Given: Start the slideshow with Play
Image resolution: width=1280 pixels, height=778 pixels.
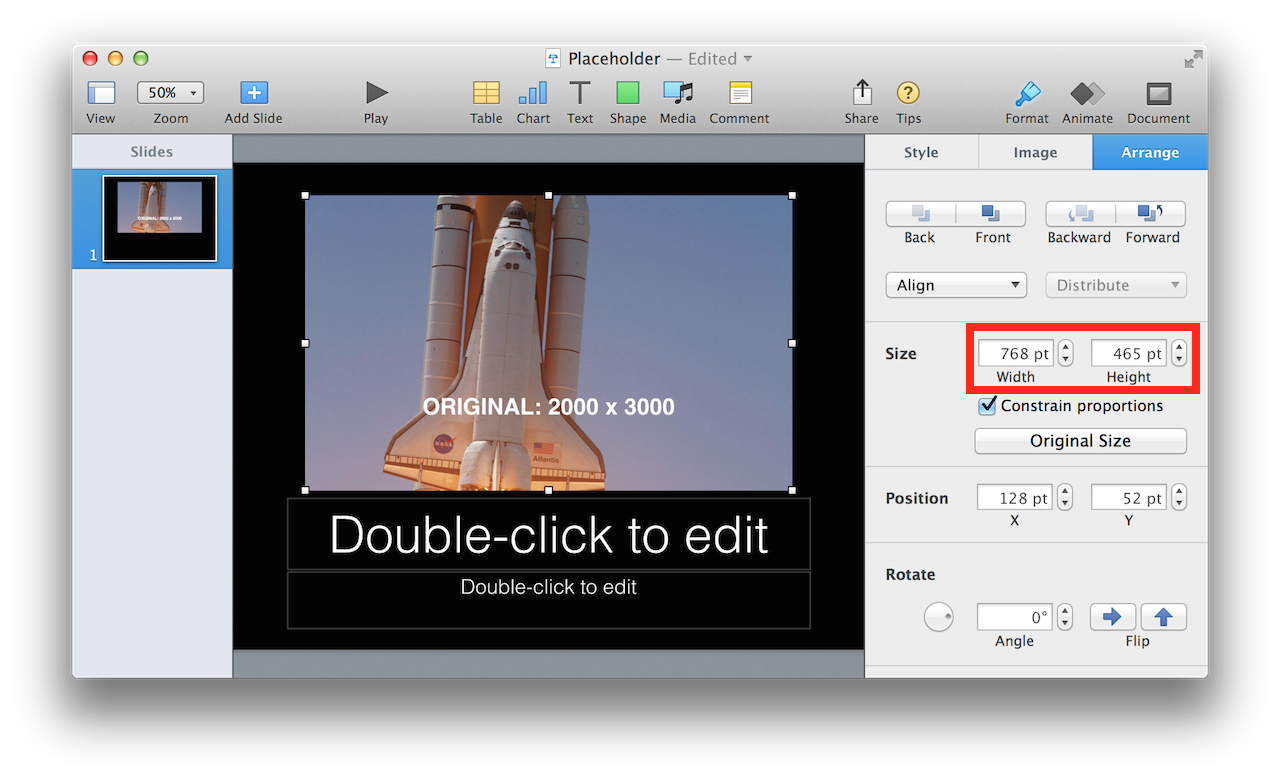Looking at the screenshot, I should point(376,93).
